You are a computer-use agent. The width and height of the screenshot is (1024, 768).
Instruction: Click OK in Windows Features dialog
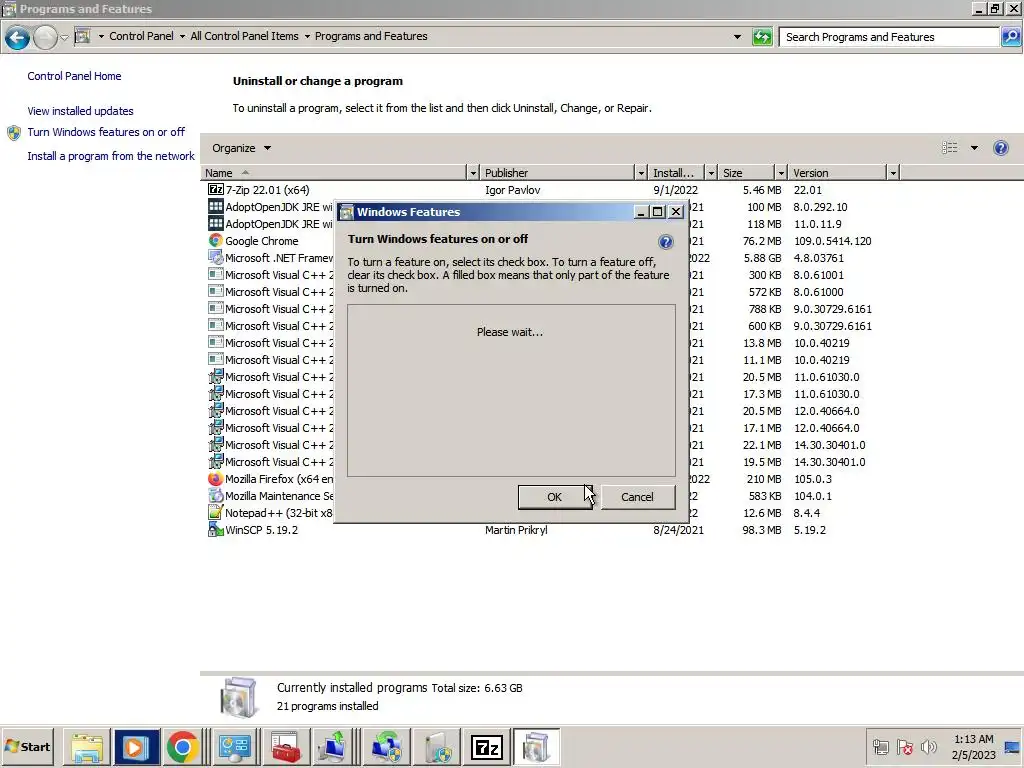[554, 497]
